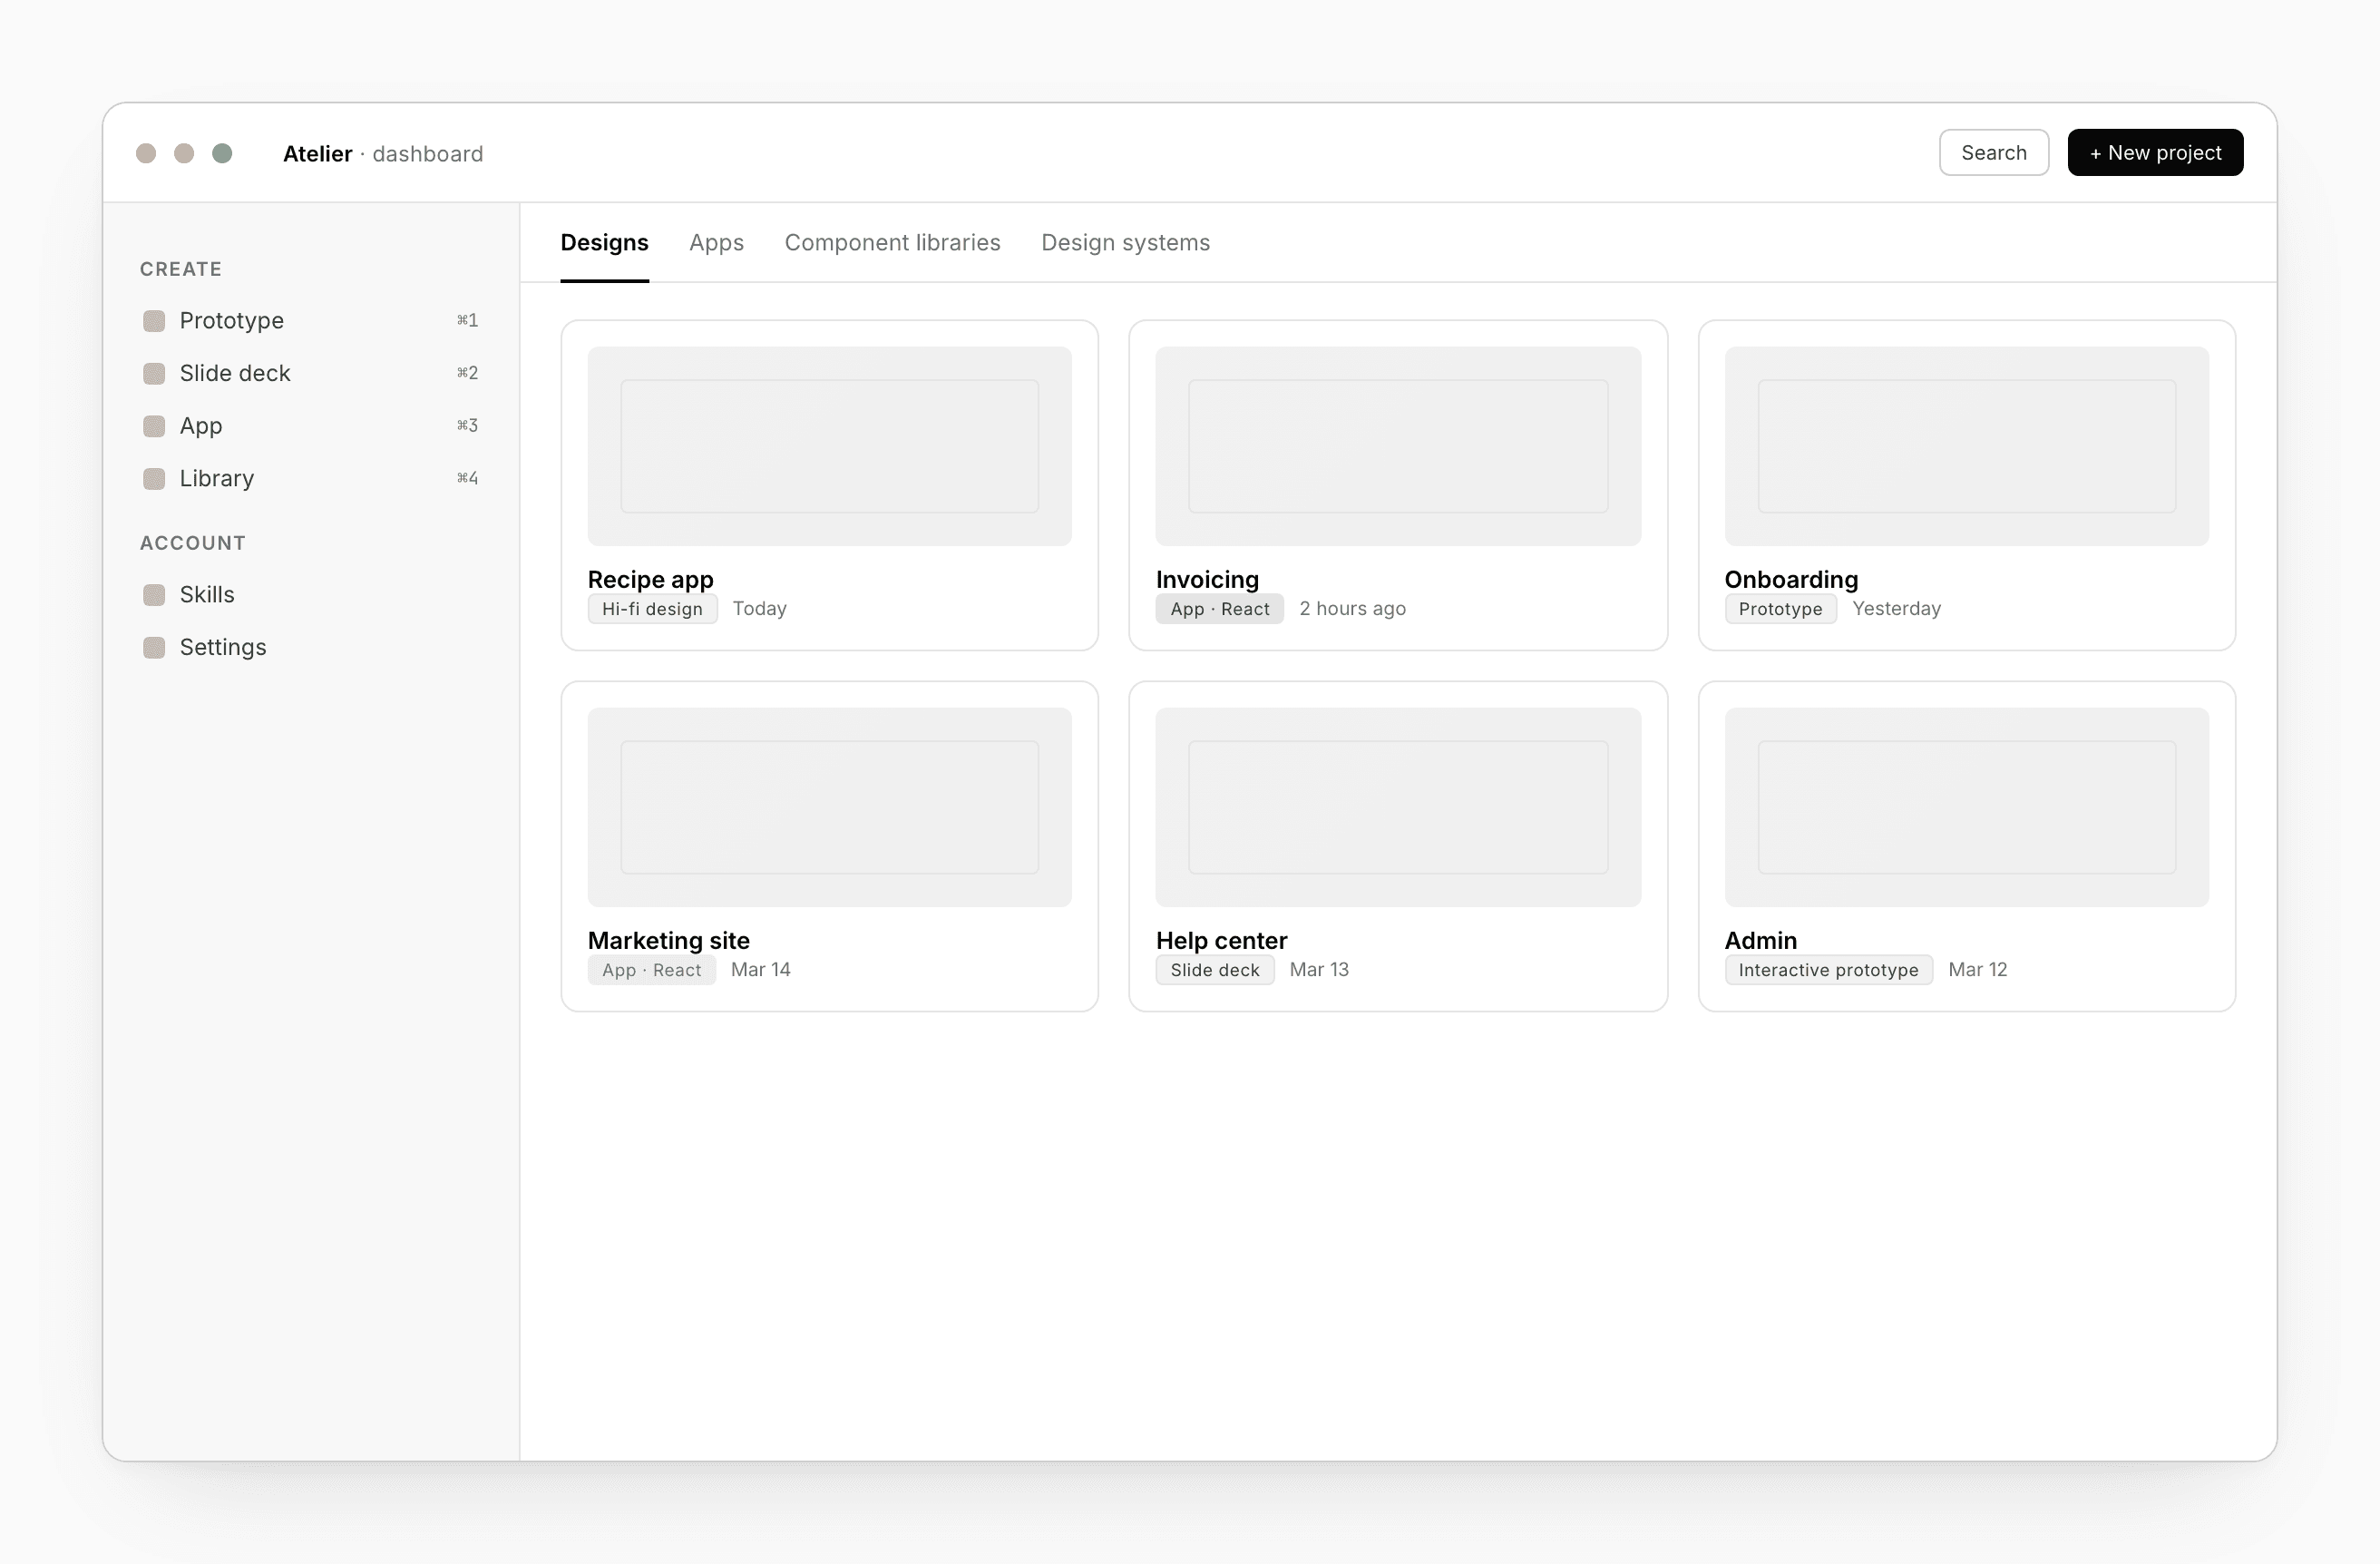Click the ⌘3 shortcut hint
Screen dimensions: 2380x1564
[x=467, y=426]
